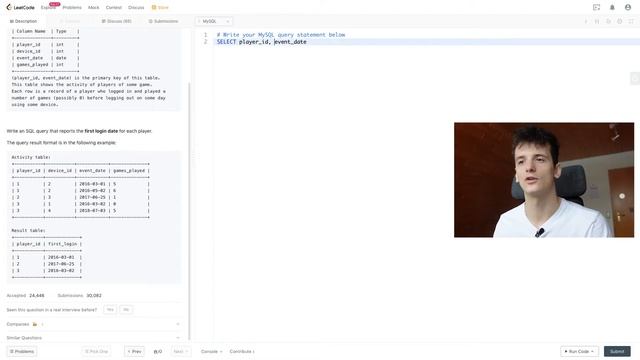Expand the Console panel
Image resolution: width=640 pixels, height=360 pixels.
211,351
